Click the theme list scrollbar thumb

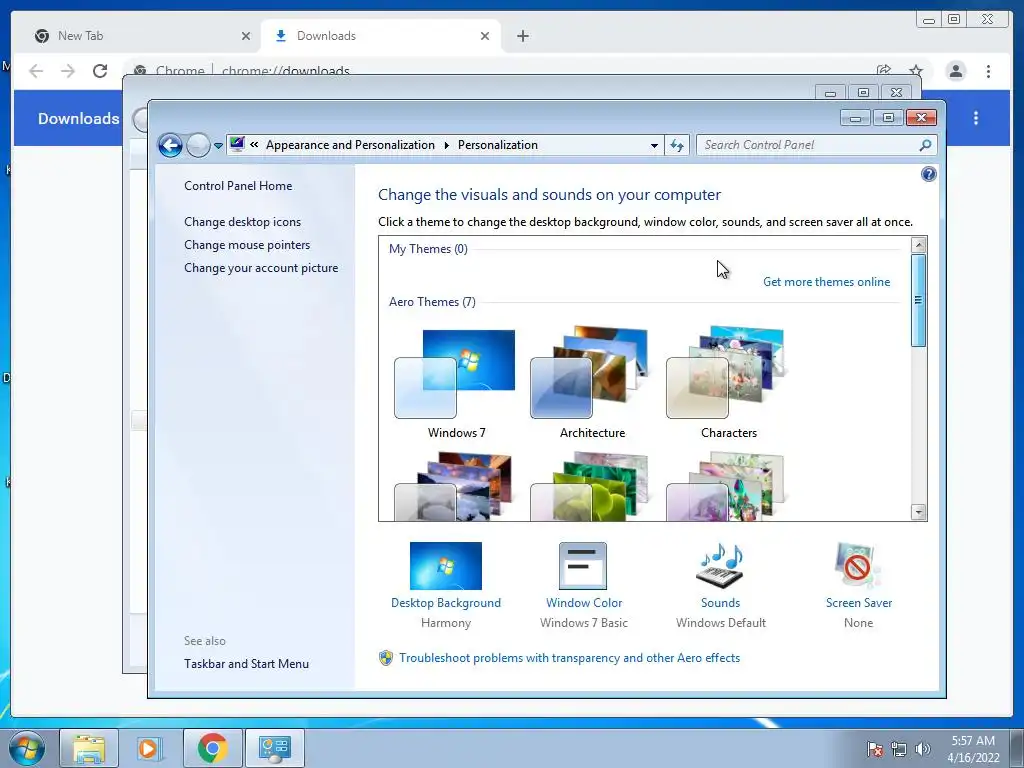918,300
